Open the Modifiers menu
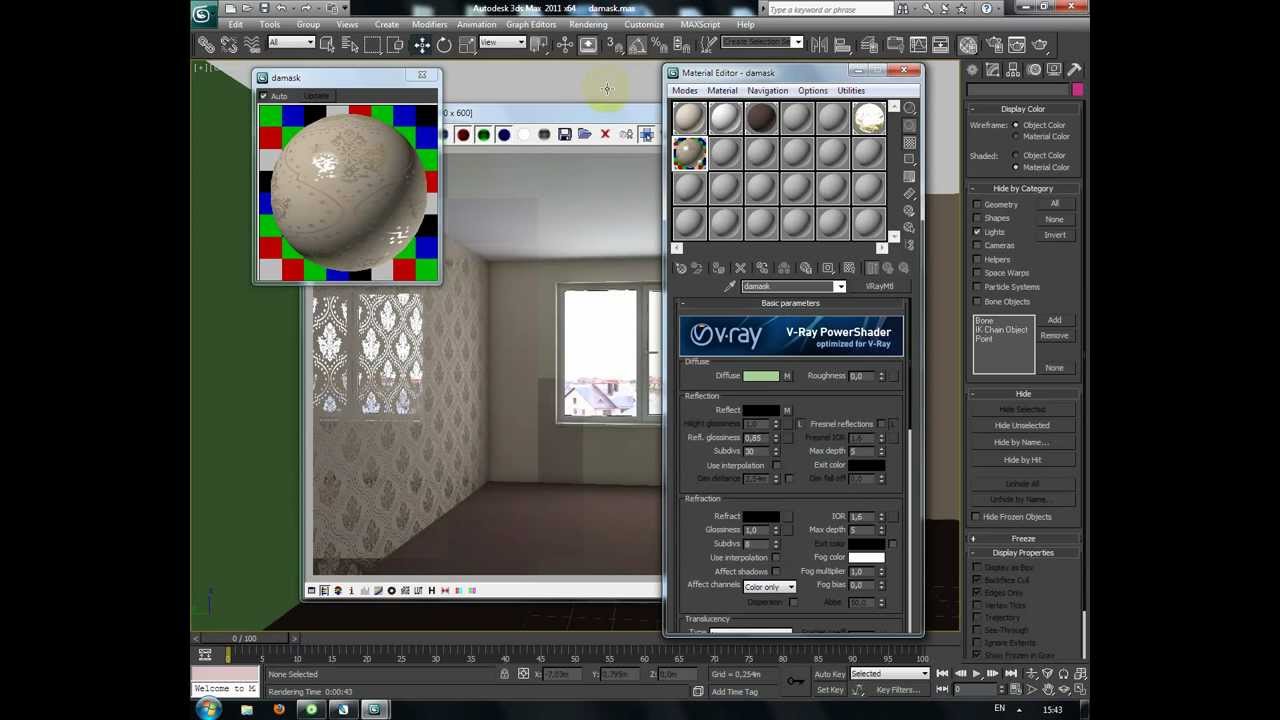This screenshot has height=720, width=1280. (429, 24)
